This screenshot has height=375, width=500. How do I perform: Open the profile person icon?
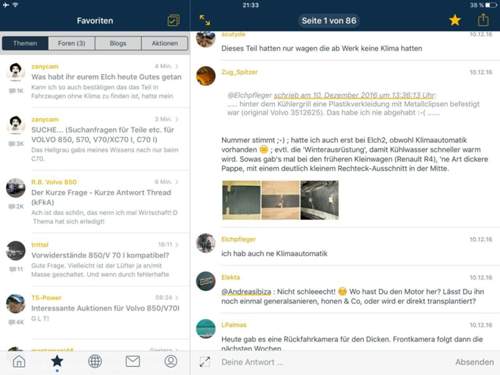(171, 361)
